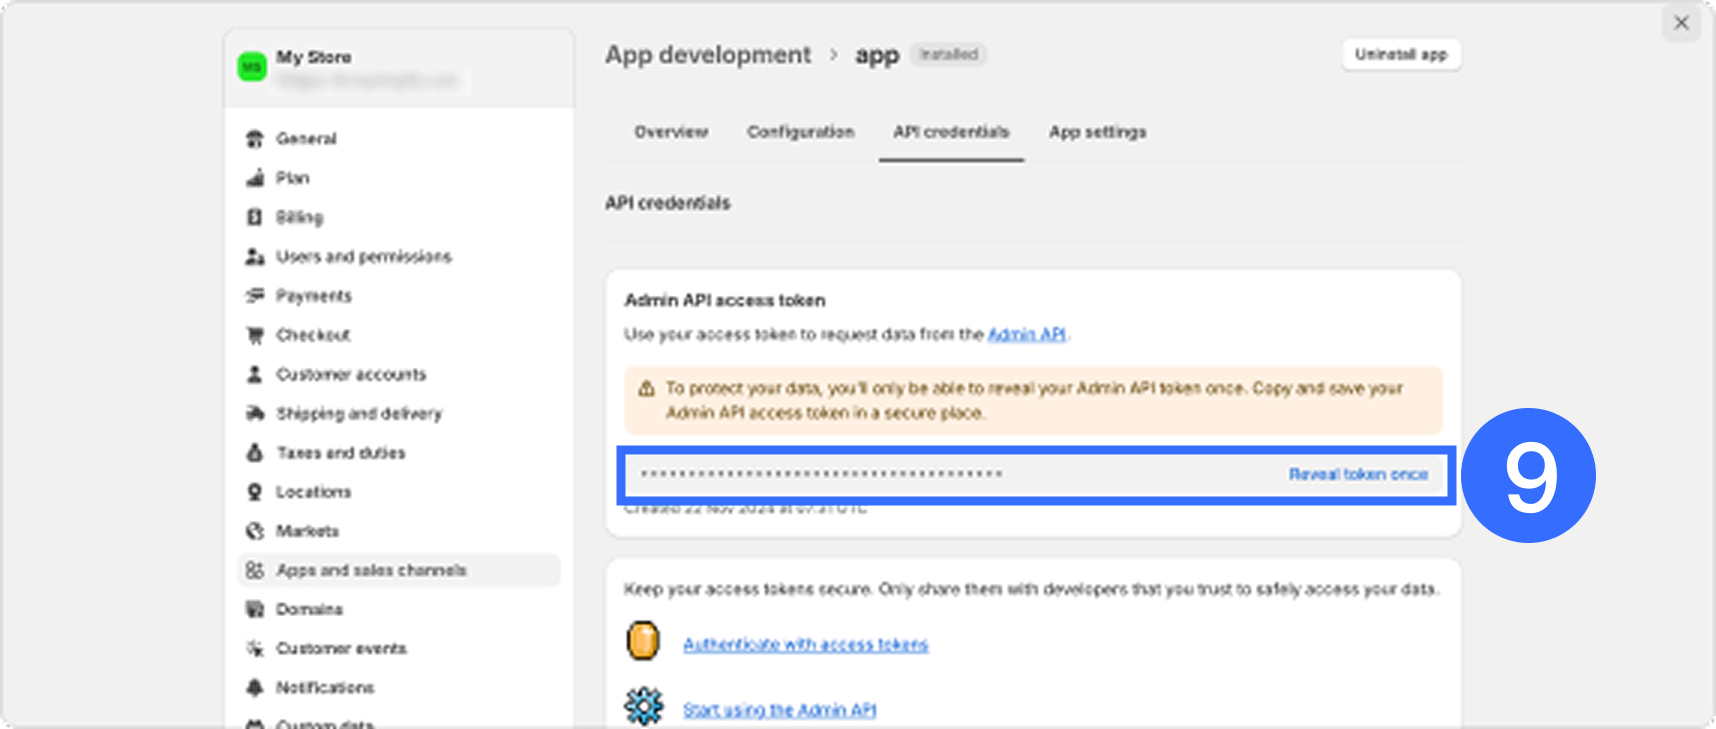
Task: Click App development in the breadcrumb
Action: point(708,55)
